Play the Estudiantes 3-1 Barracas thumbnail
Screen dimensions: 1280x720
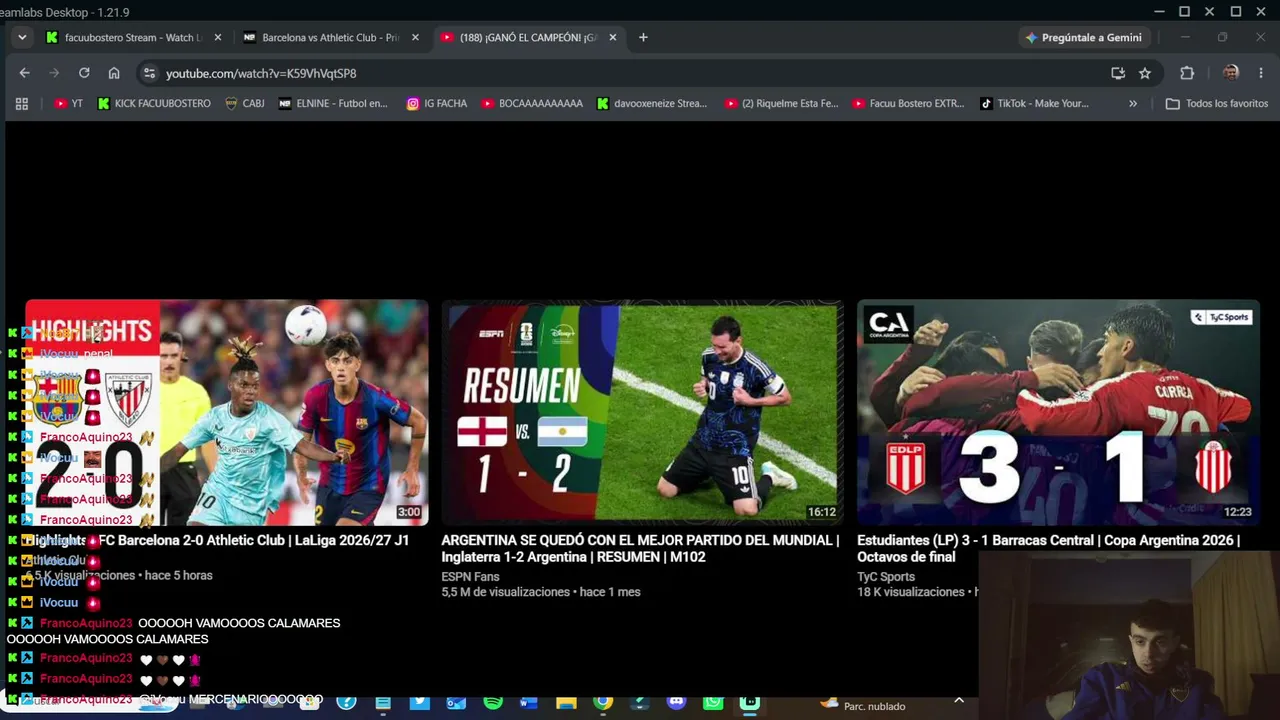click(x=1058, y=413)
